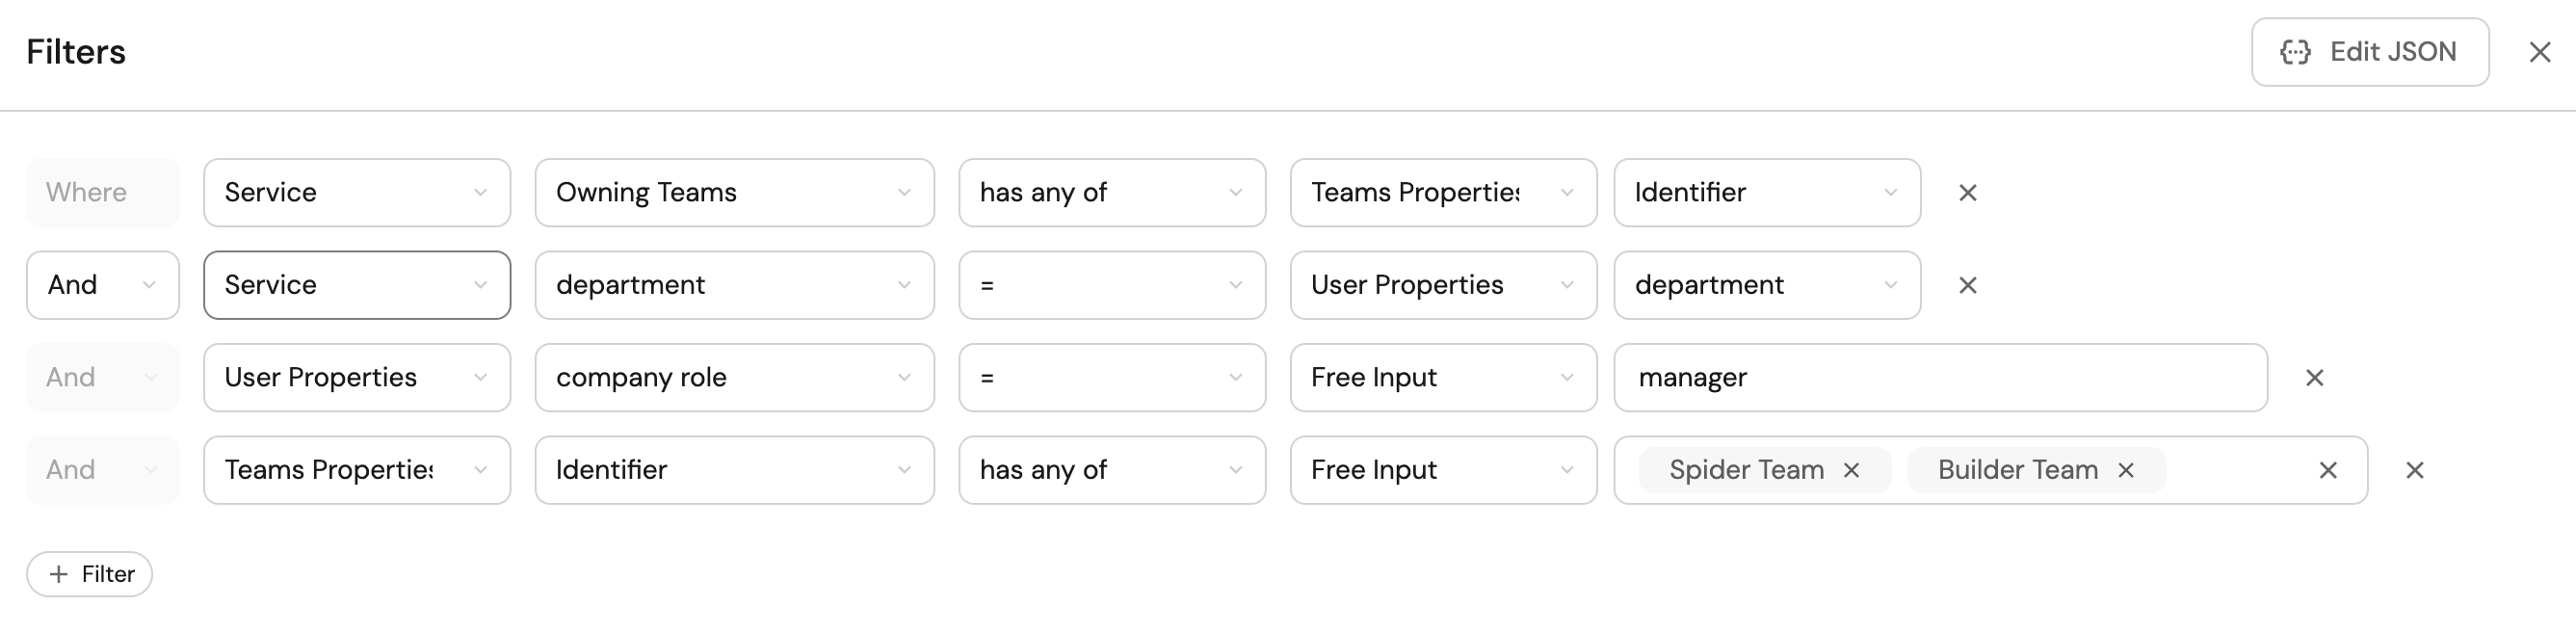The width and height of the screenshot is (2576, 632).
Task: Delete the Teams Identifier filter row
Action: (x=2414, y=470)
